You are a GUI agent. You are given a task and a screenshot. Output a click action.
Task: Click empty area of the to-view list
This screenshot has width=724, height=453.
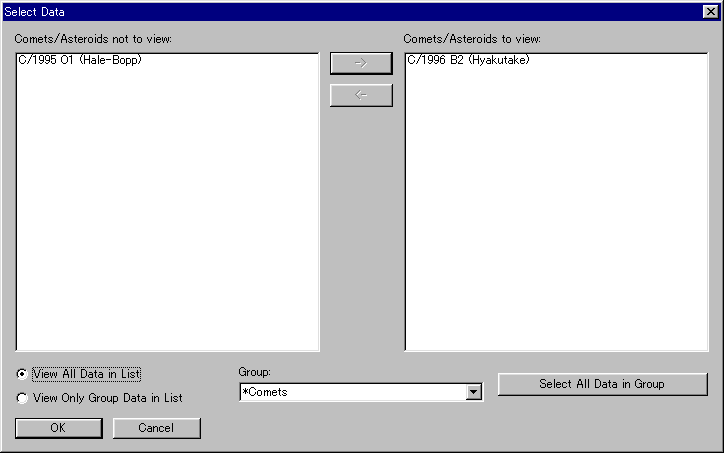coord(555,220)
